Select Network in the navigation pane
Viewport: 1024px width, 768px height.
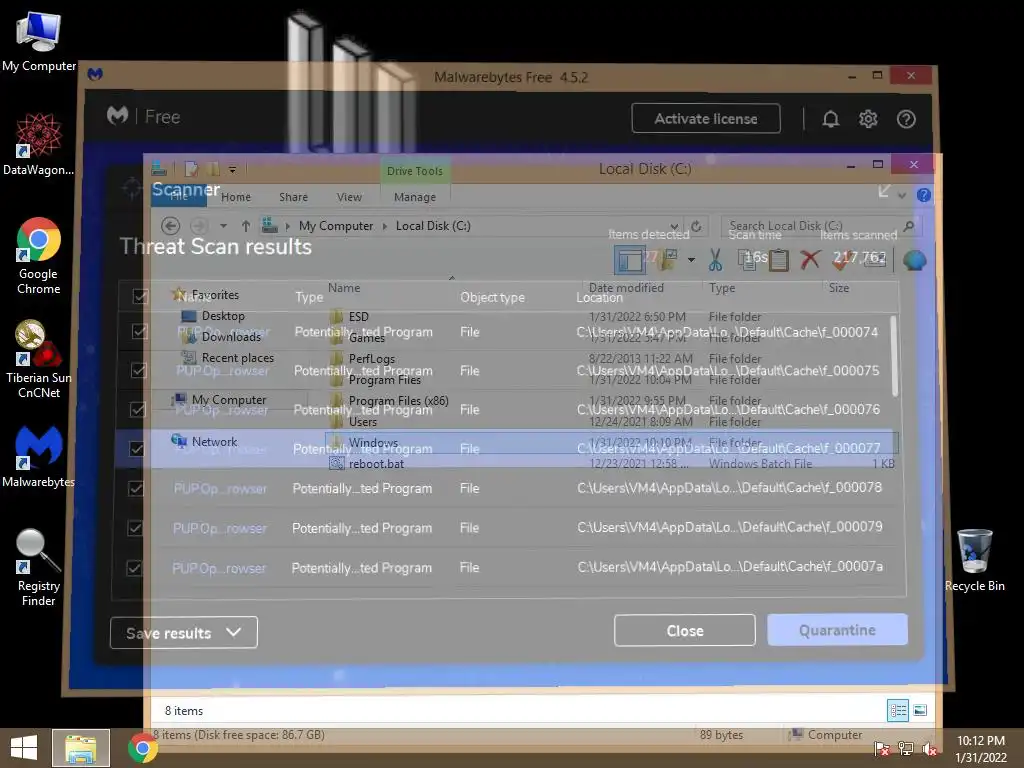[214, 441]
